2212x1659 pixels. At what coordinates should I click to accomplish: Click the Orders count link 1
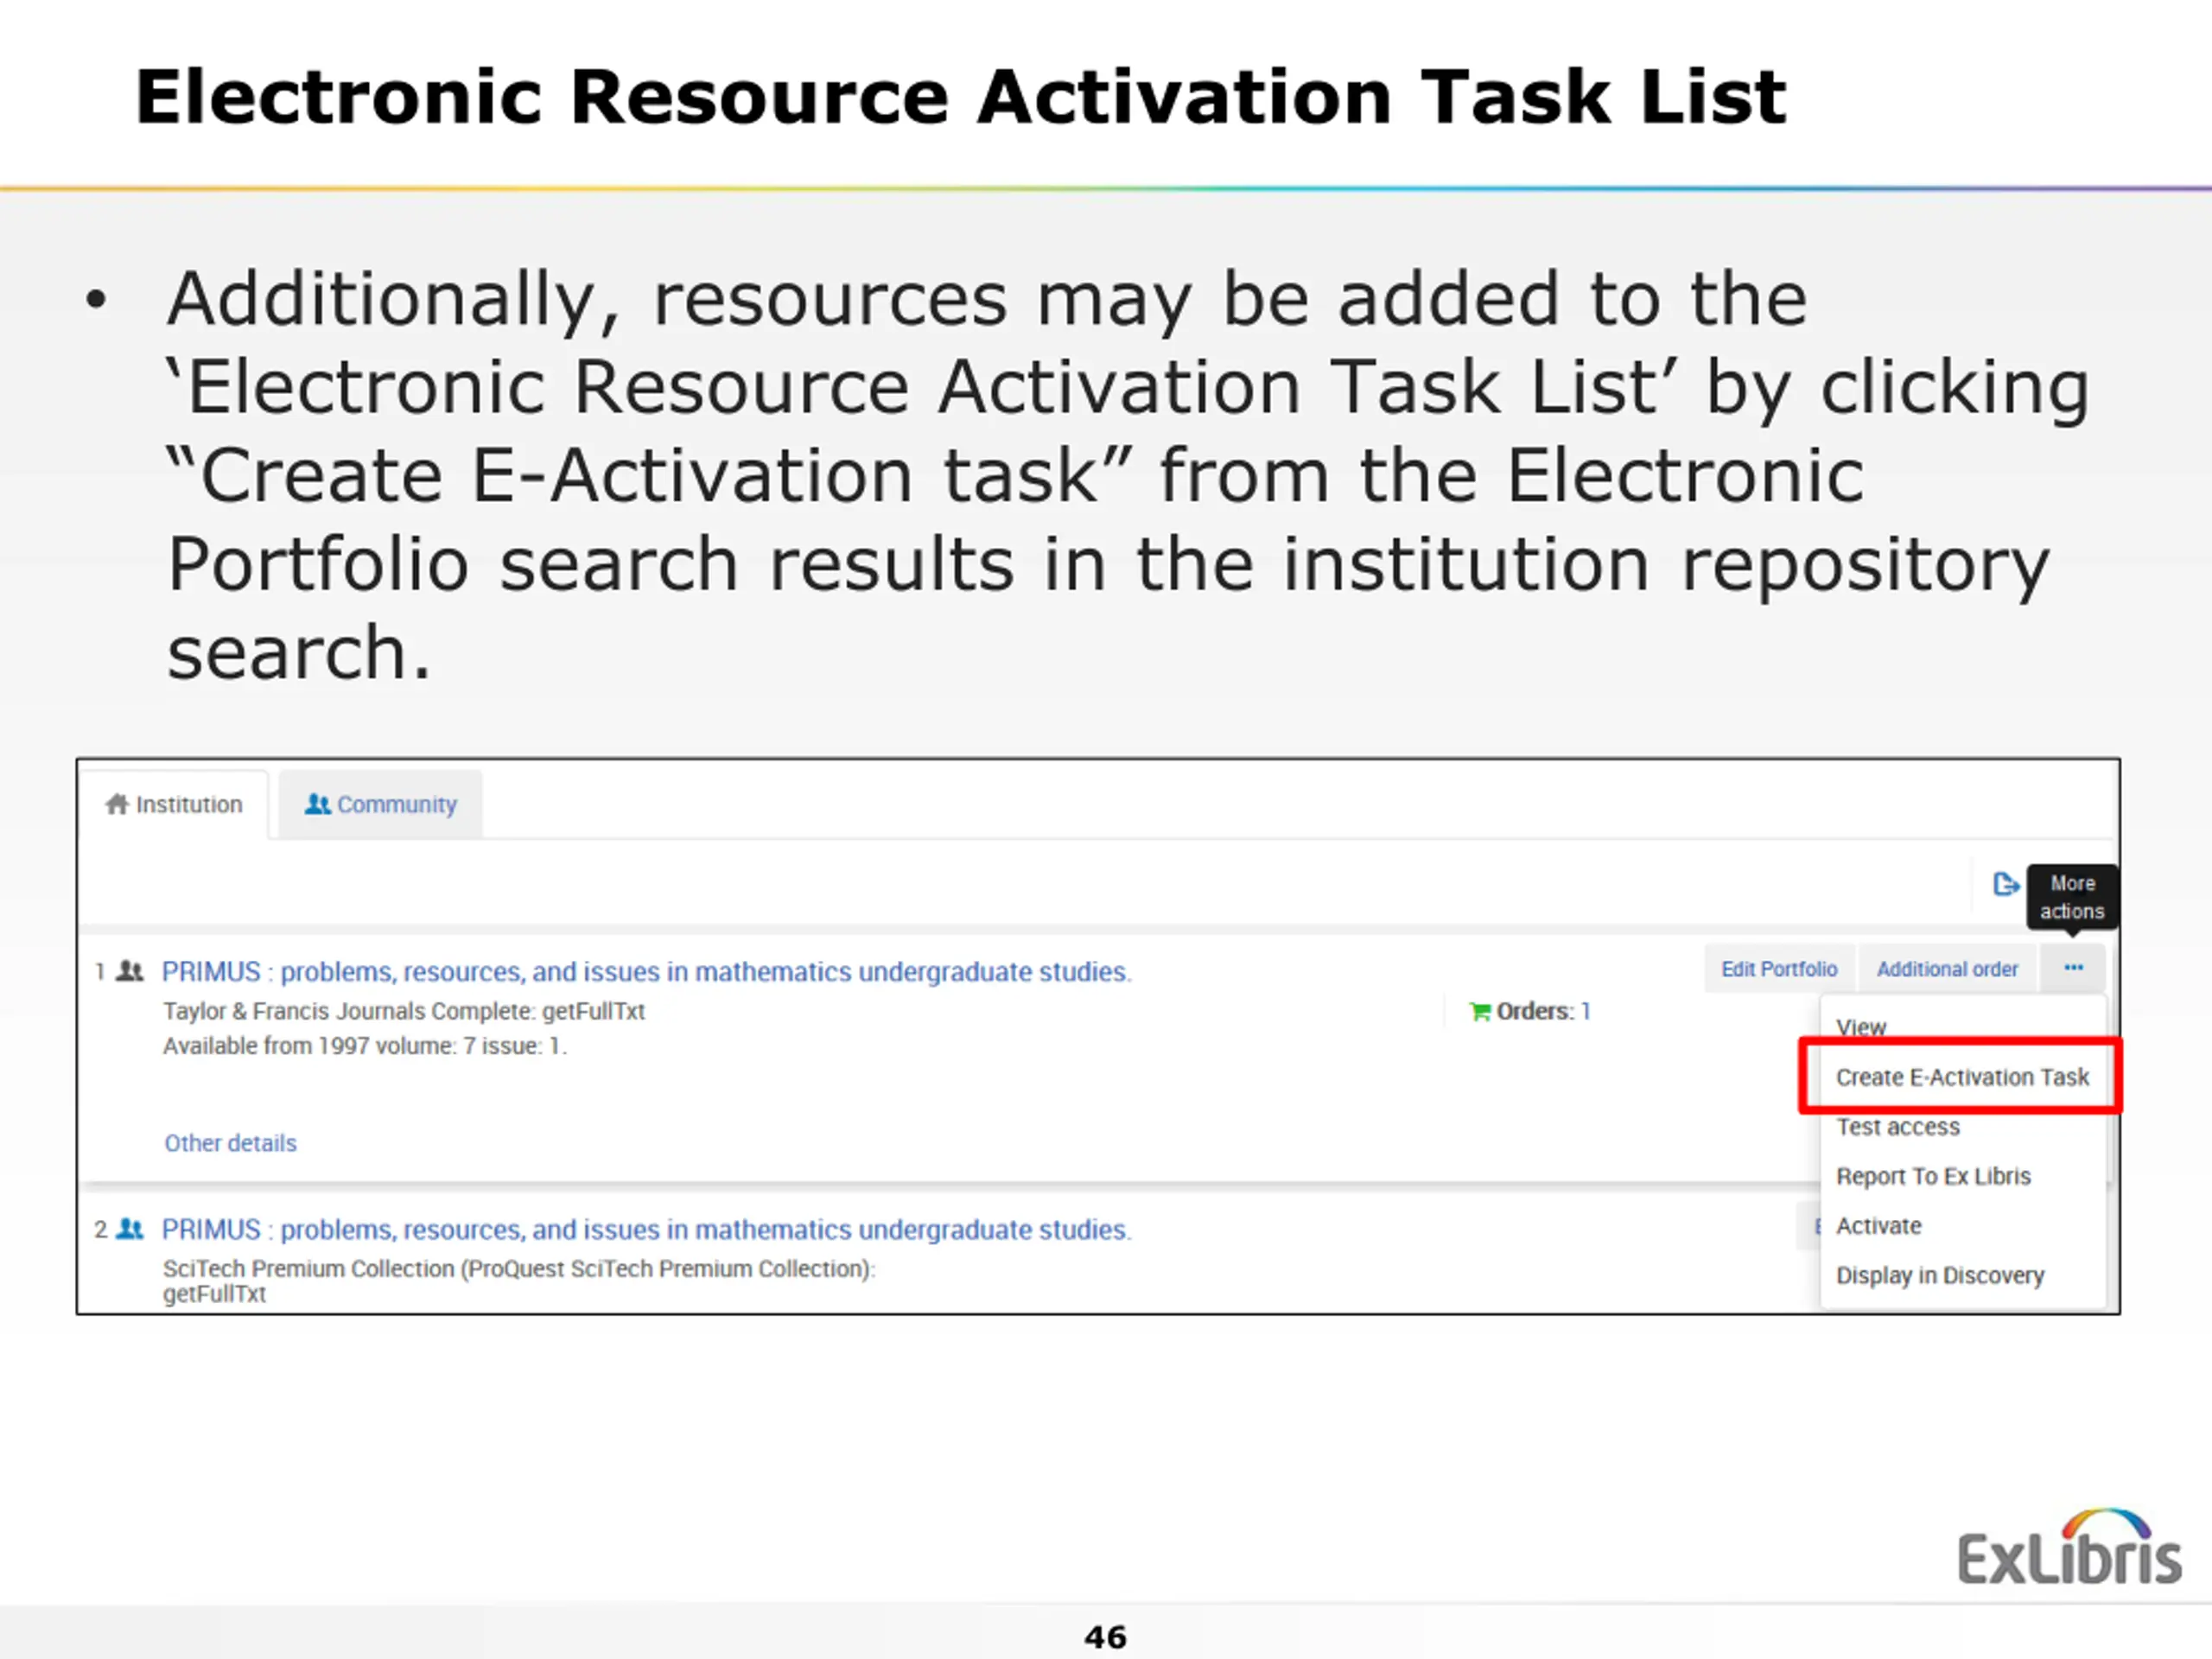[x=1585, y=1011]
